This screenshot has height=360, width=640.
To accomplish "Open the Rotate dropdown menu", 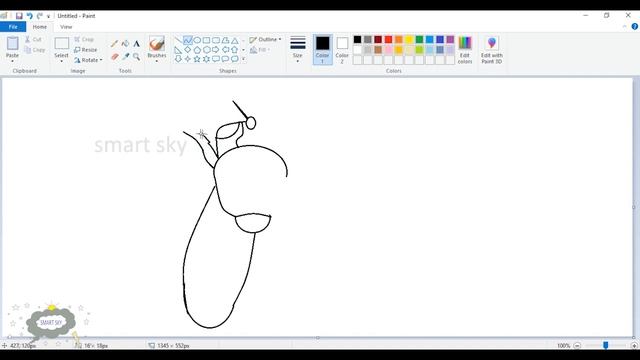I will [88, 60].
